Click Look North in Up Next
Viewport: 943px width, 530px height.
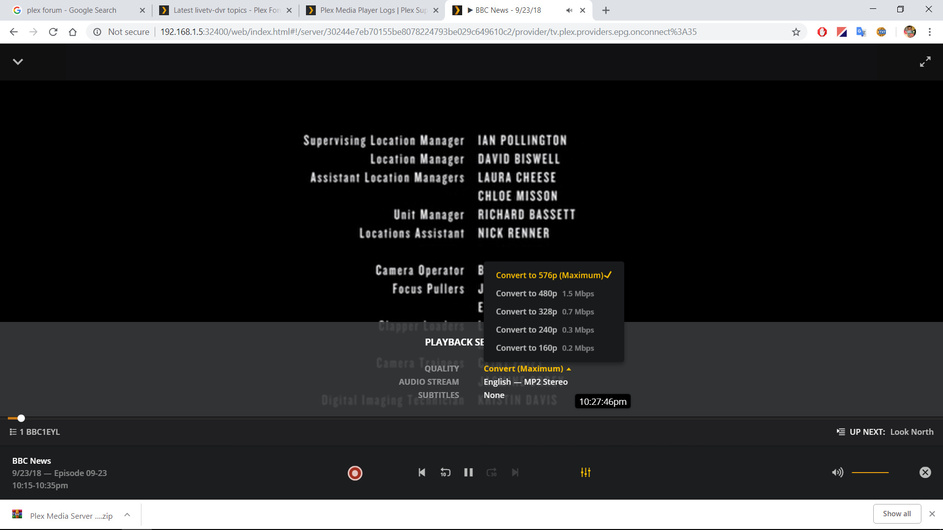click(912, 432)
